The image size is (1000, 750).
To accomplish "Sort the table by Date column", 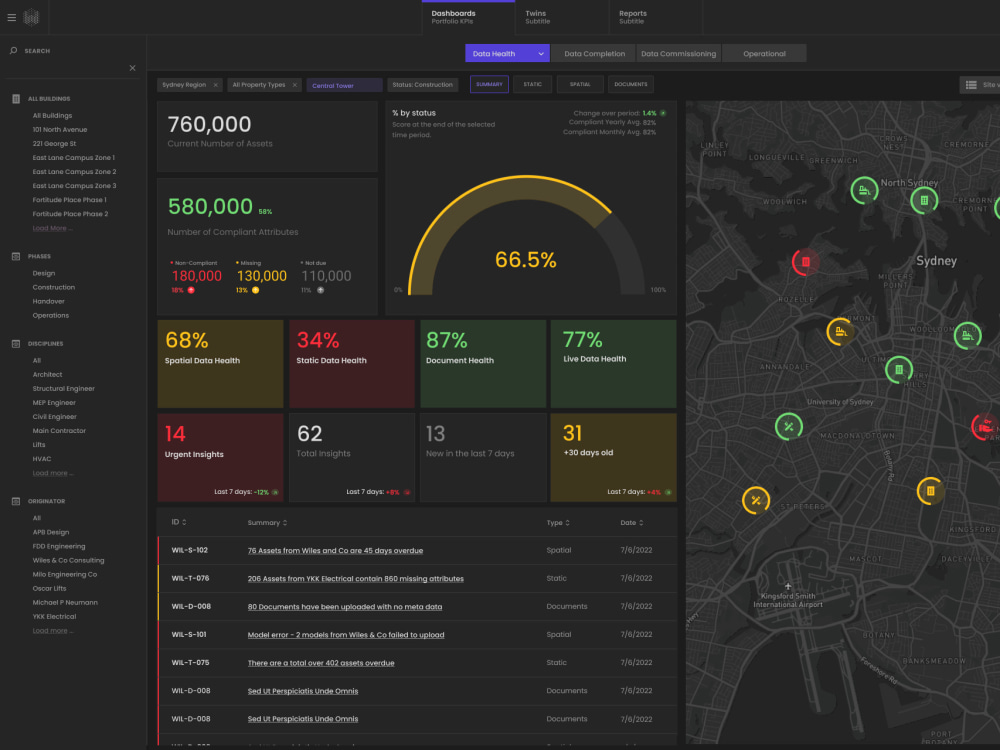I will 631,523.
